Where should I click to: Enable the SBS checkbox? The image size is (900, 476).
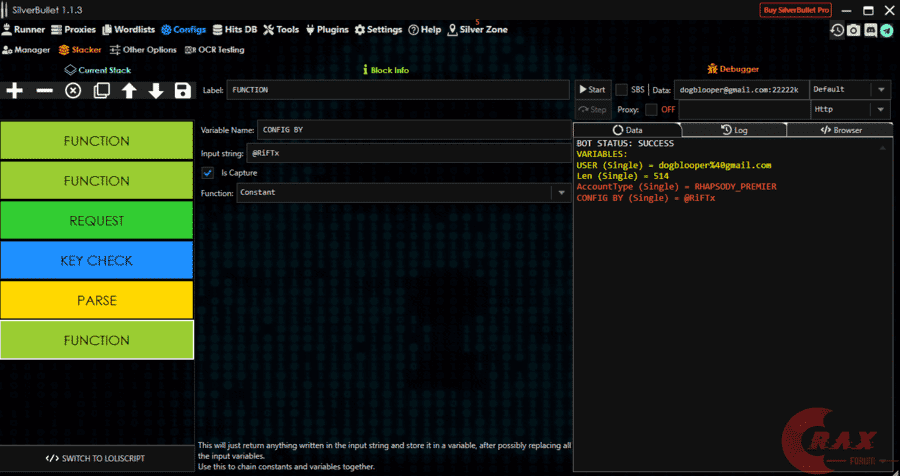point(622,90)
